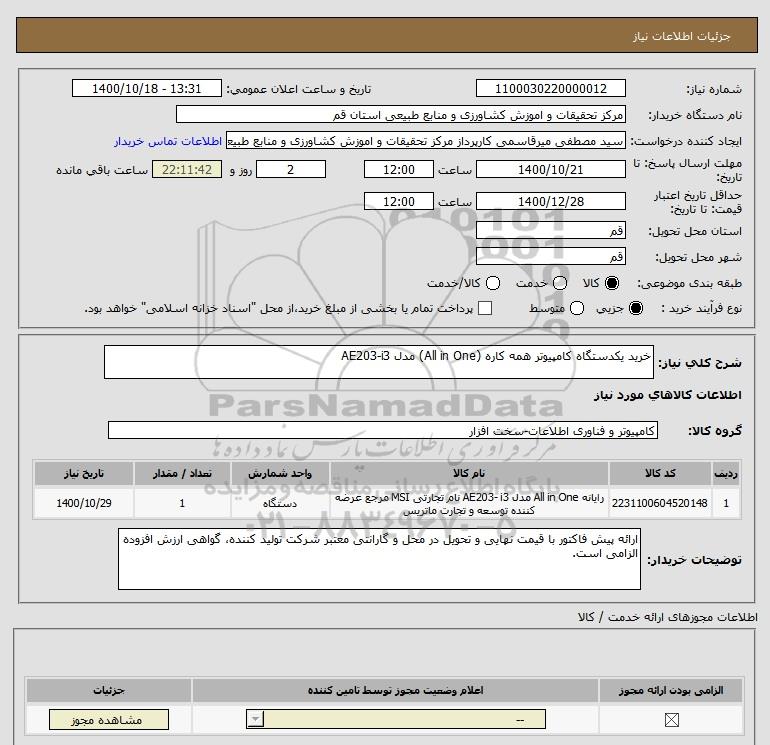Click the announcement date field 1400/10/18 - 13:31
The height and width of the screenshot is (745, 770).
point(146,88)
